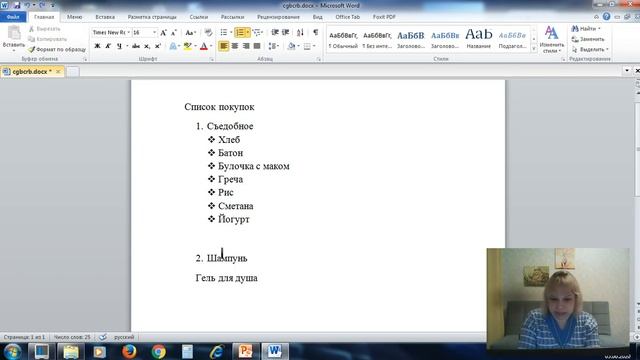Apply bold formatting (Ж)
This screenshot has height=360, width=640.
[x=97, y=46]
